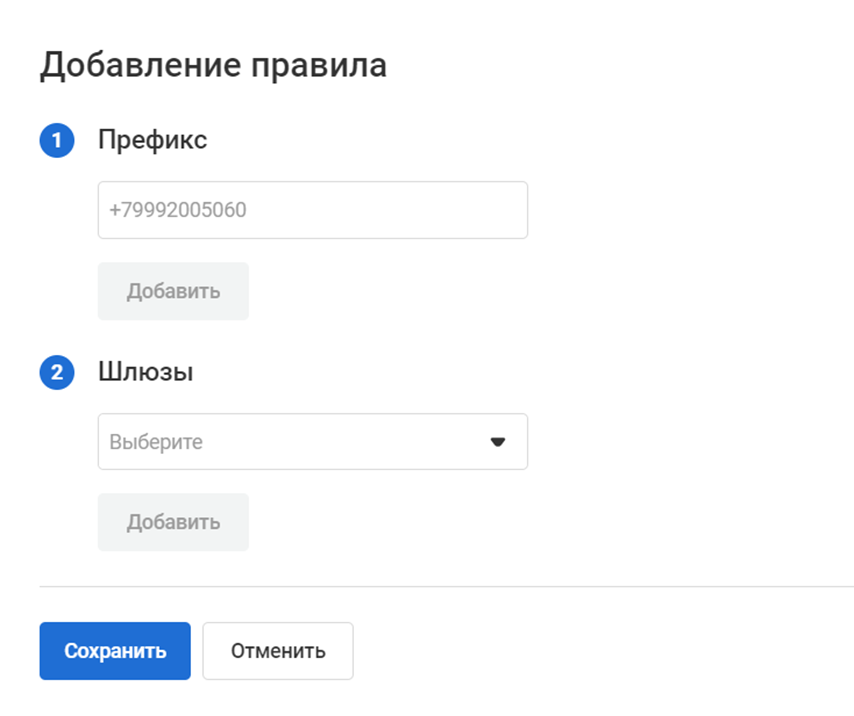Click the blue step 2 circle badge
The height and width of the screenshot is (716, 854).
(x=56, y=373)
